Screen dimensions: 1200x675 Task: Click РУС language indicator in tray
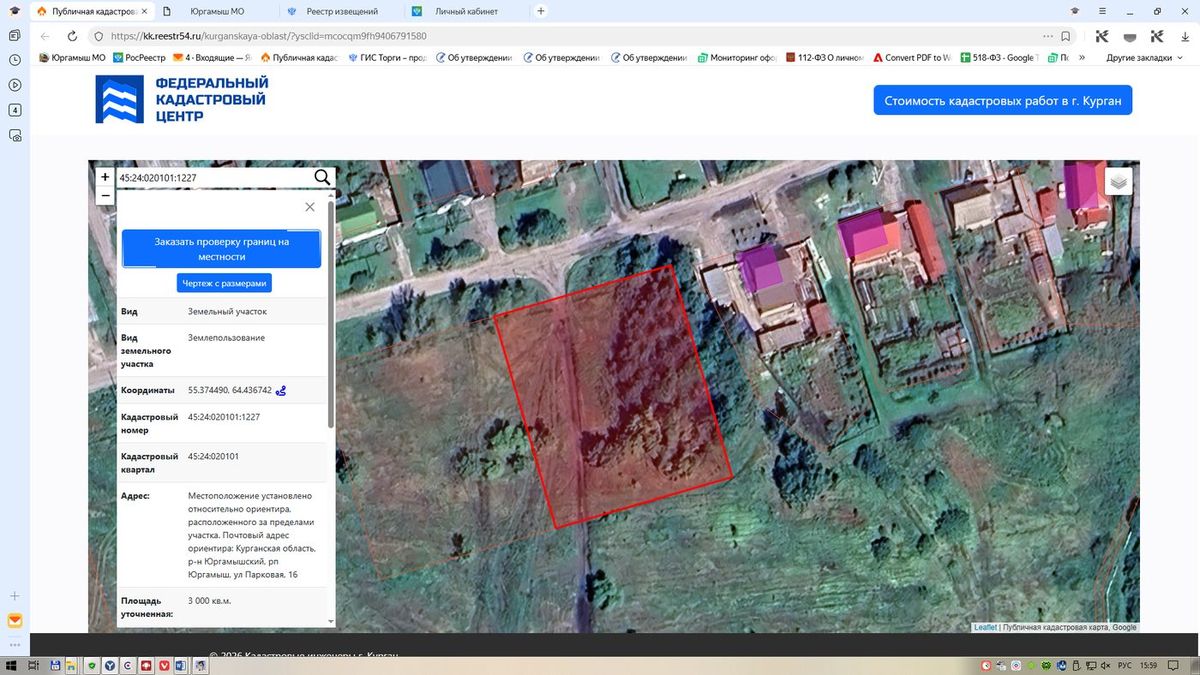tap(1124, 665)
